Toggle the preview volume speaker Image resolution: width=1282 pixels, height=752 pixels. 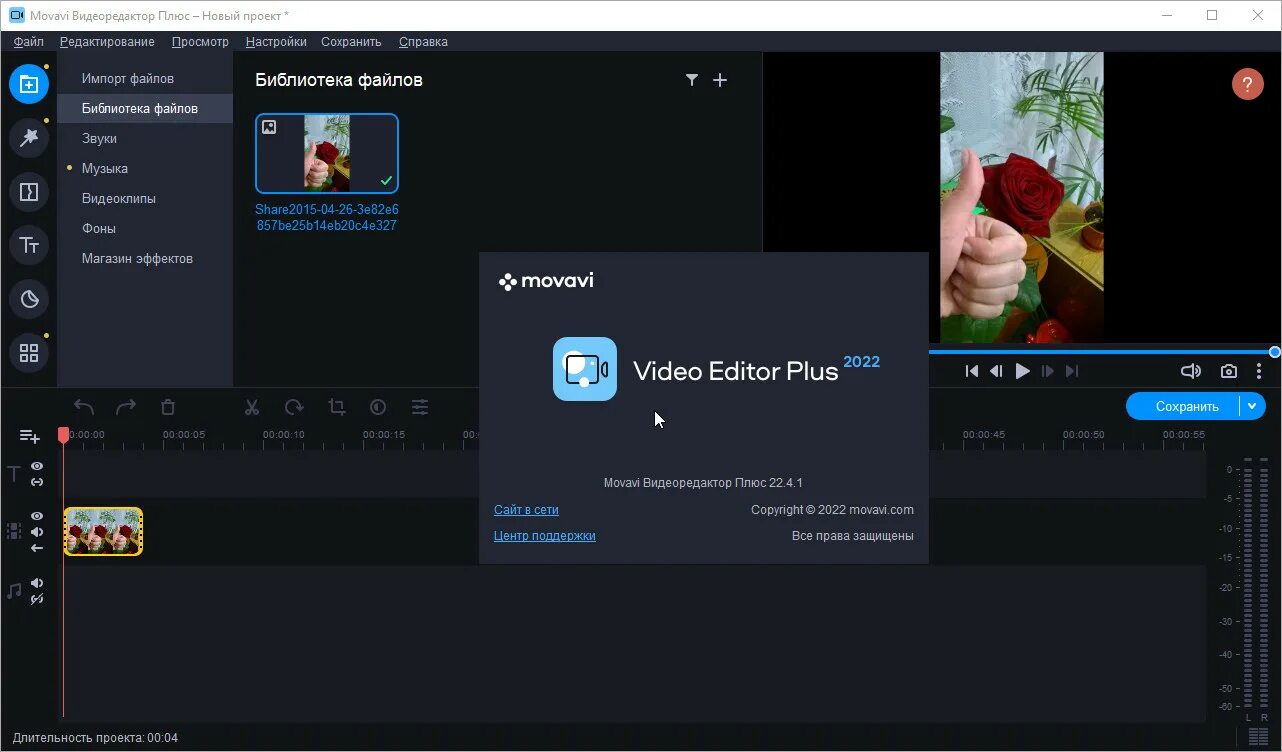tap(1191, 371)
